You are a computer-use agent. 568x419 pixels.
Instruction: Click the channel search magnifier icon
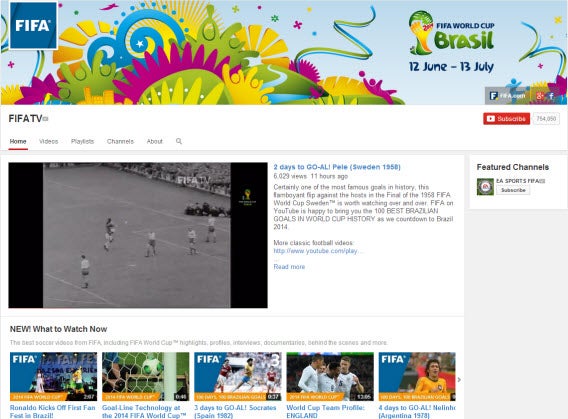click(179, 141)
